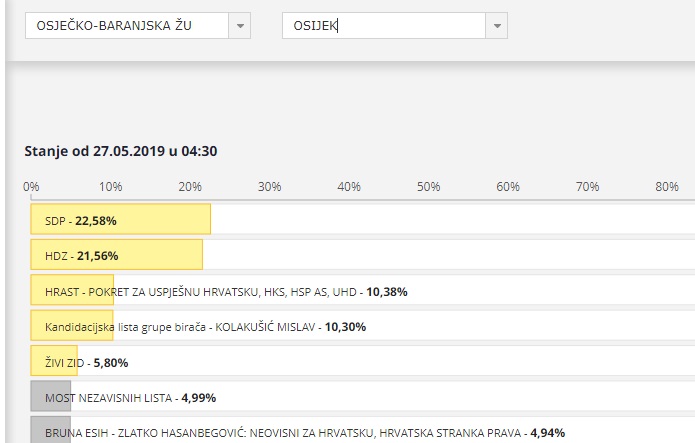Open the county dropdown arrow next to OSJEČKO-BARANJSKA ŽU
This screenshot has width=695, height=443.
click(x=240, y=26)
